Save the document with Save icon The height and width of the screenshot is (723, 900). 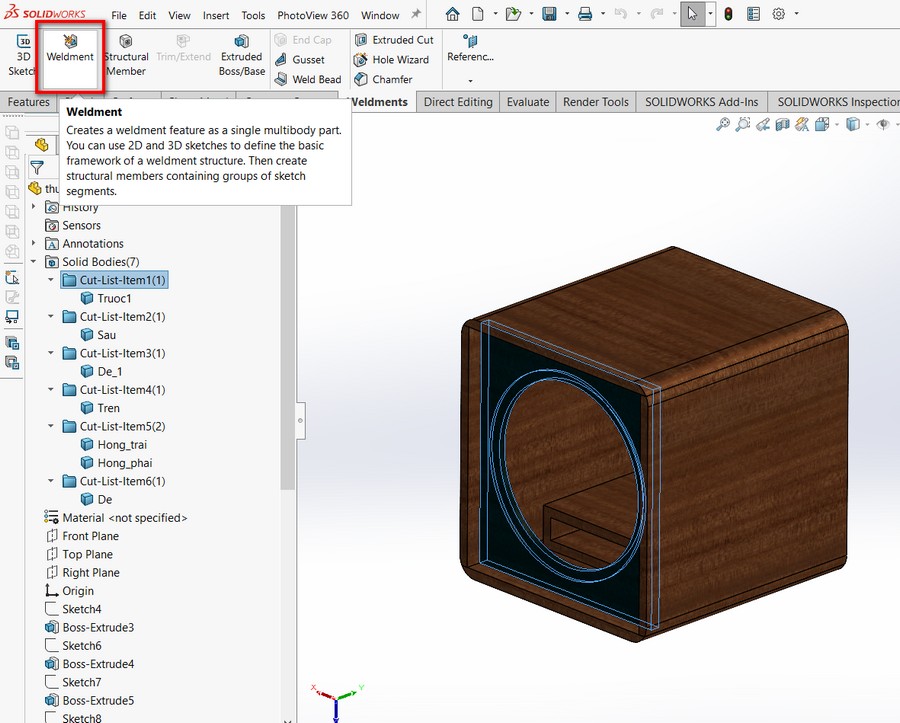(549, 14)
